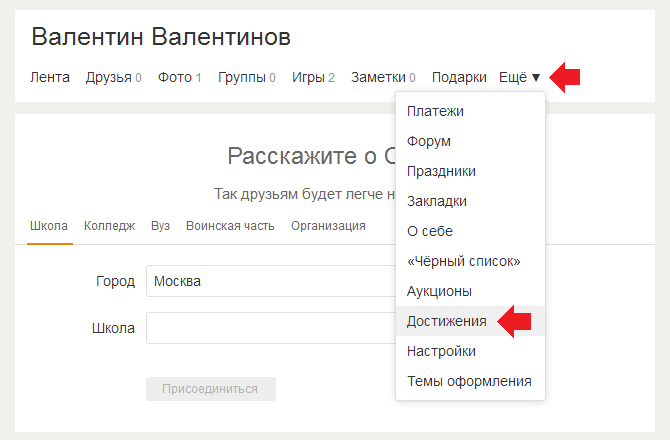This screenshot has height=440, width=670.
Task: Choose Форум in the menu
Action: click(x=429, y=141)
